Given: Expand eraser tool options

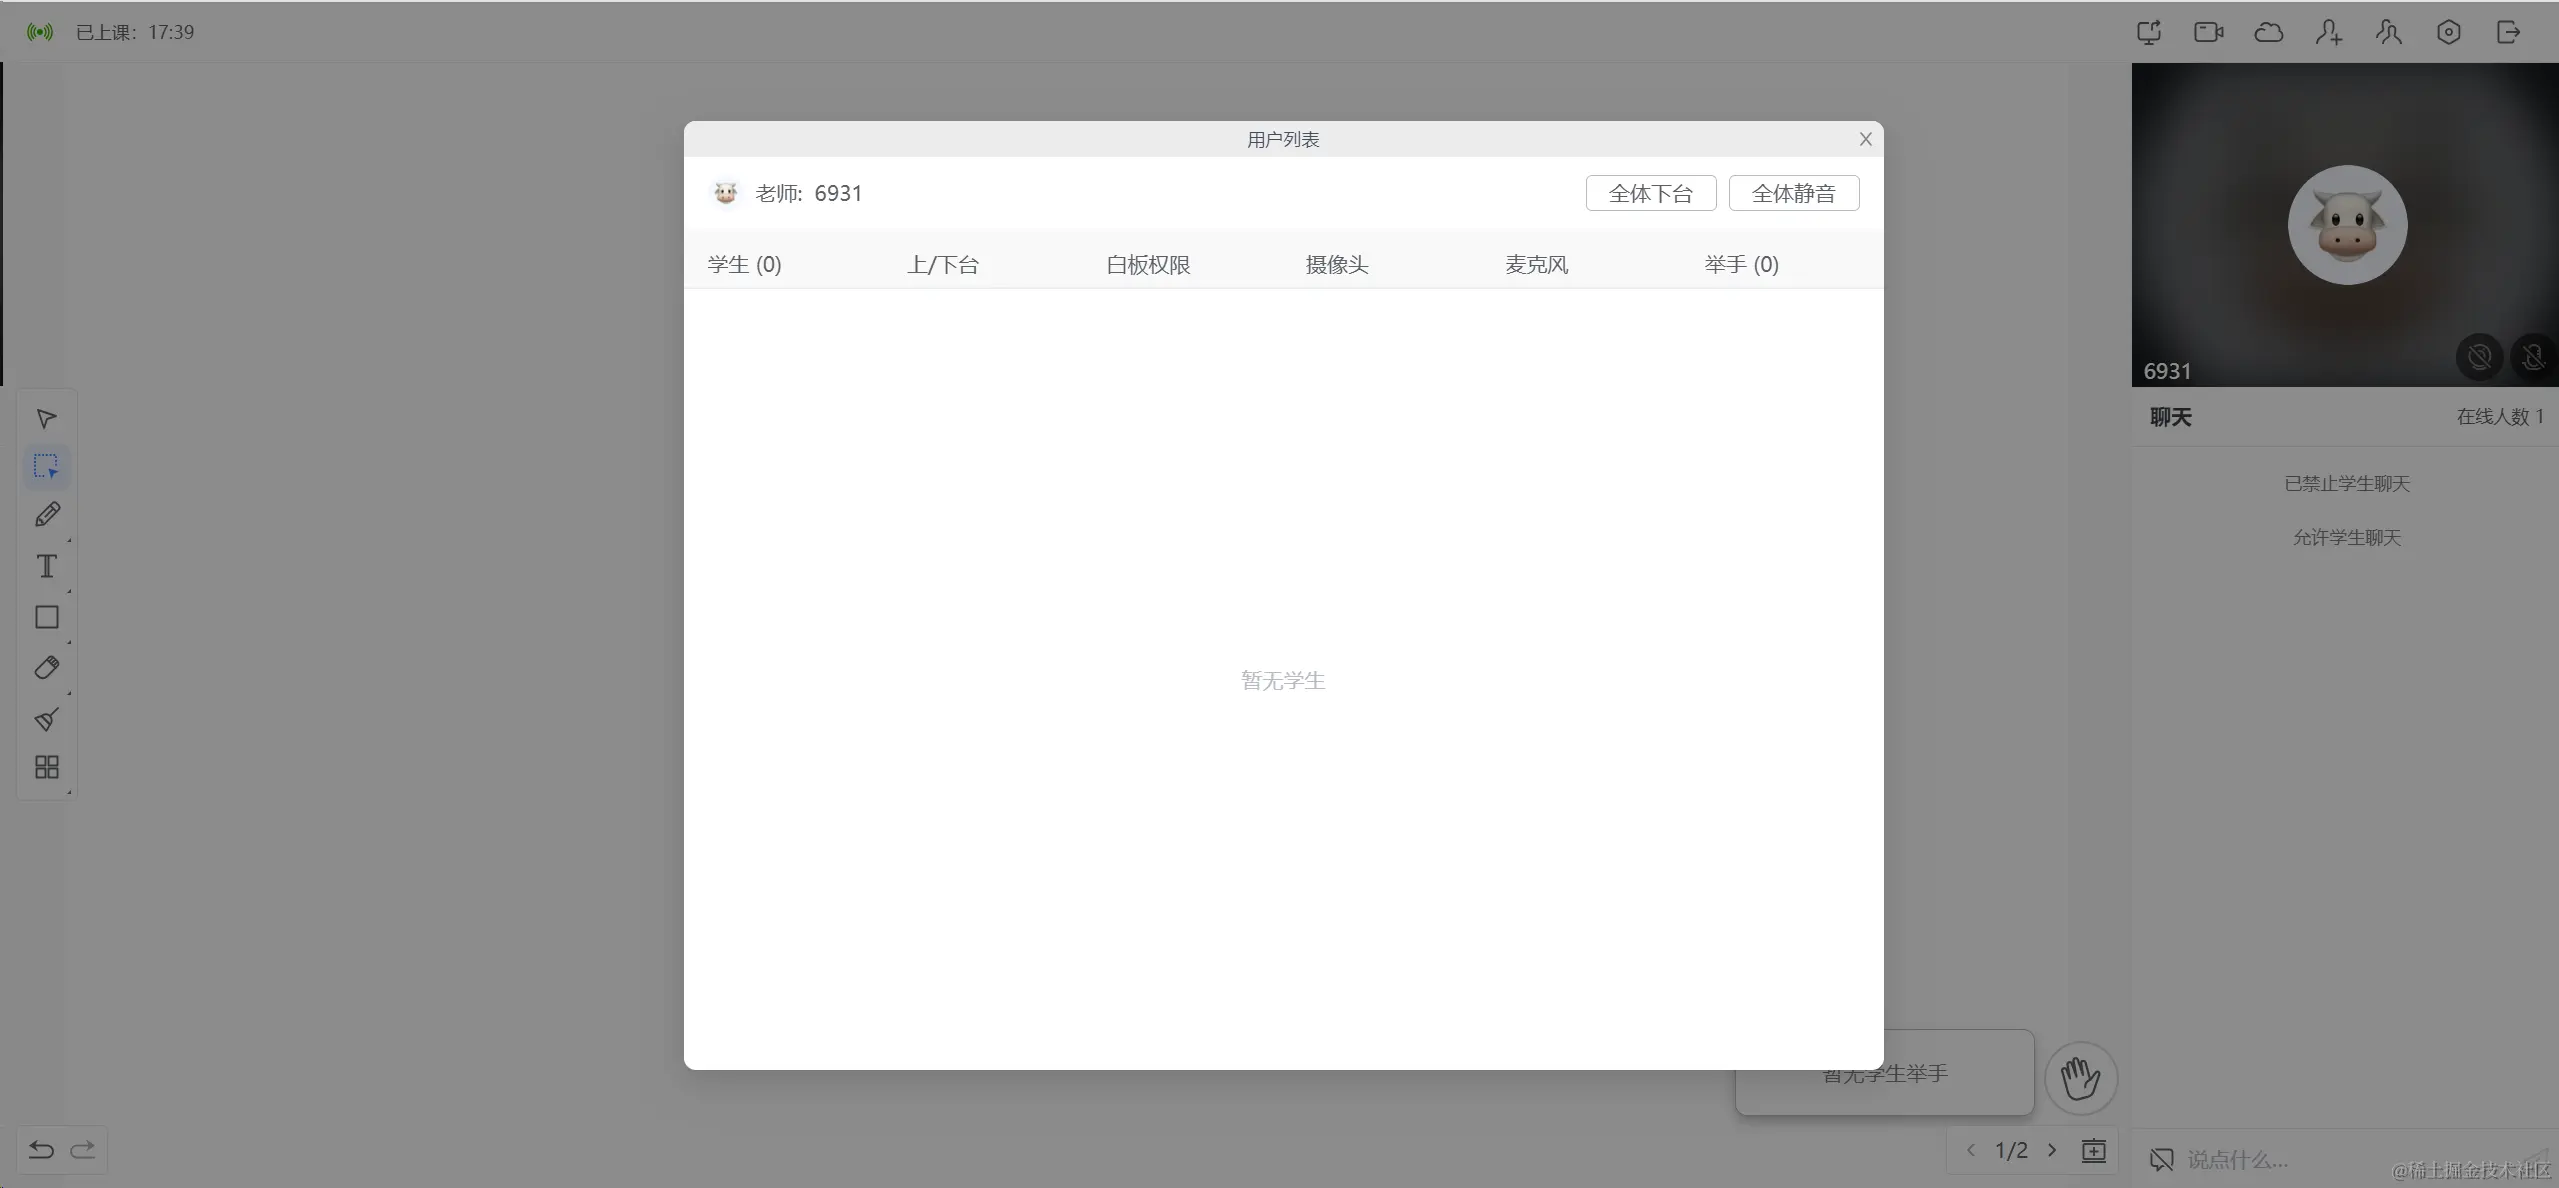Looking at the screenshot, I should point(69,692).
